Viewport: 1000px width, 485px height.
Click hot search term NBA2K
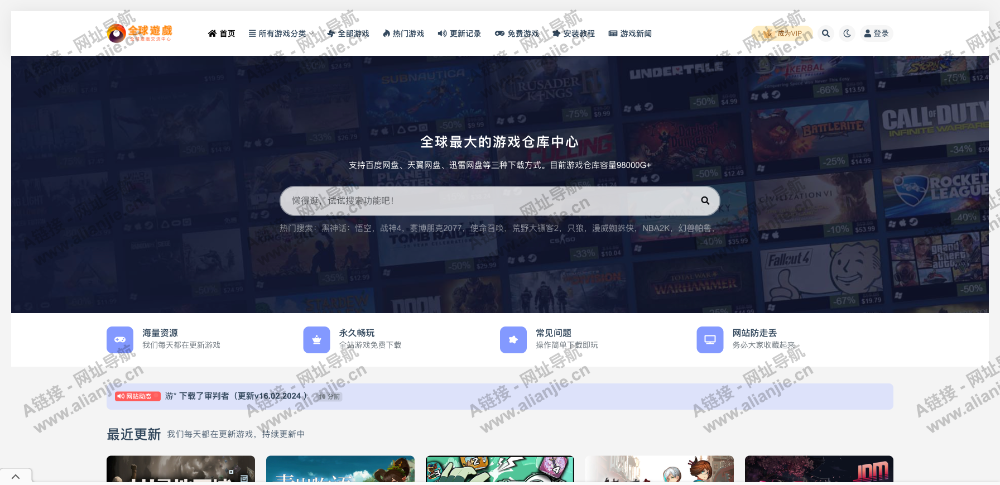pyautogui.click(x=658, y=228)
